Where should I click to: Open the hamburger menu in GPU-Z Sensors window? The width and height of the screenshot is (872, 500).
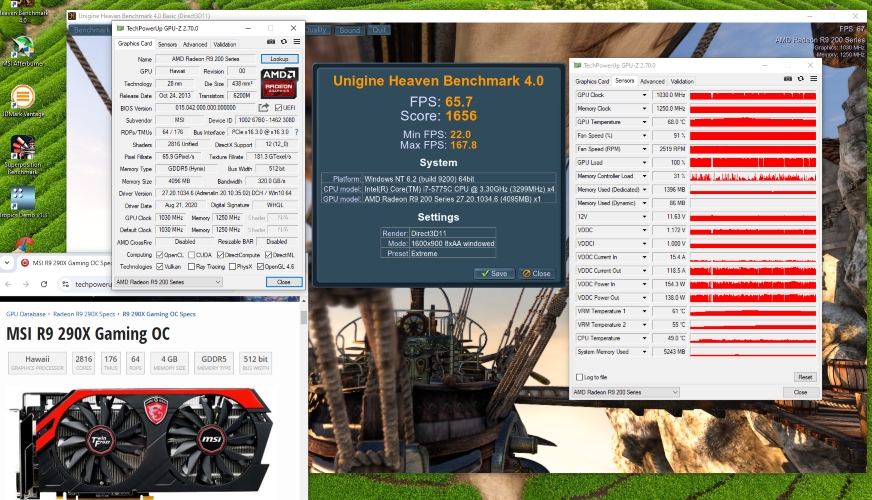coord(813,79)
